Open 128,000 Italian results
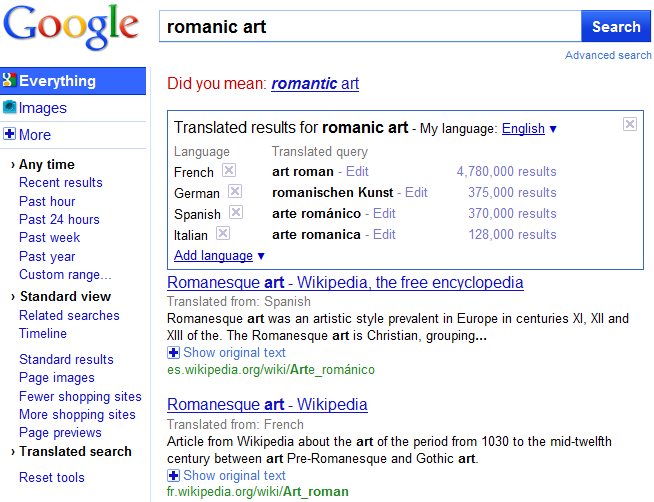The image size is (654, 502). [x=513, y=234]
